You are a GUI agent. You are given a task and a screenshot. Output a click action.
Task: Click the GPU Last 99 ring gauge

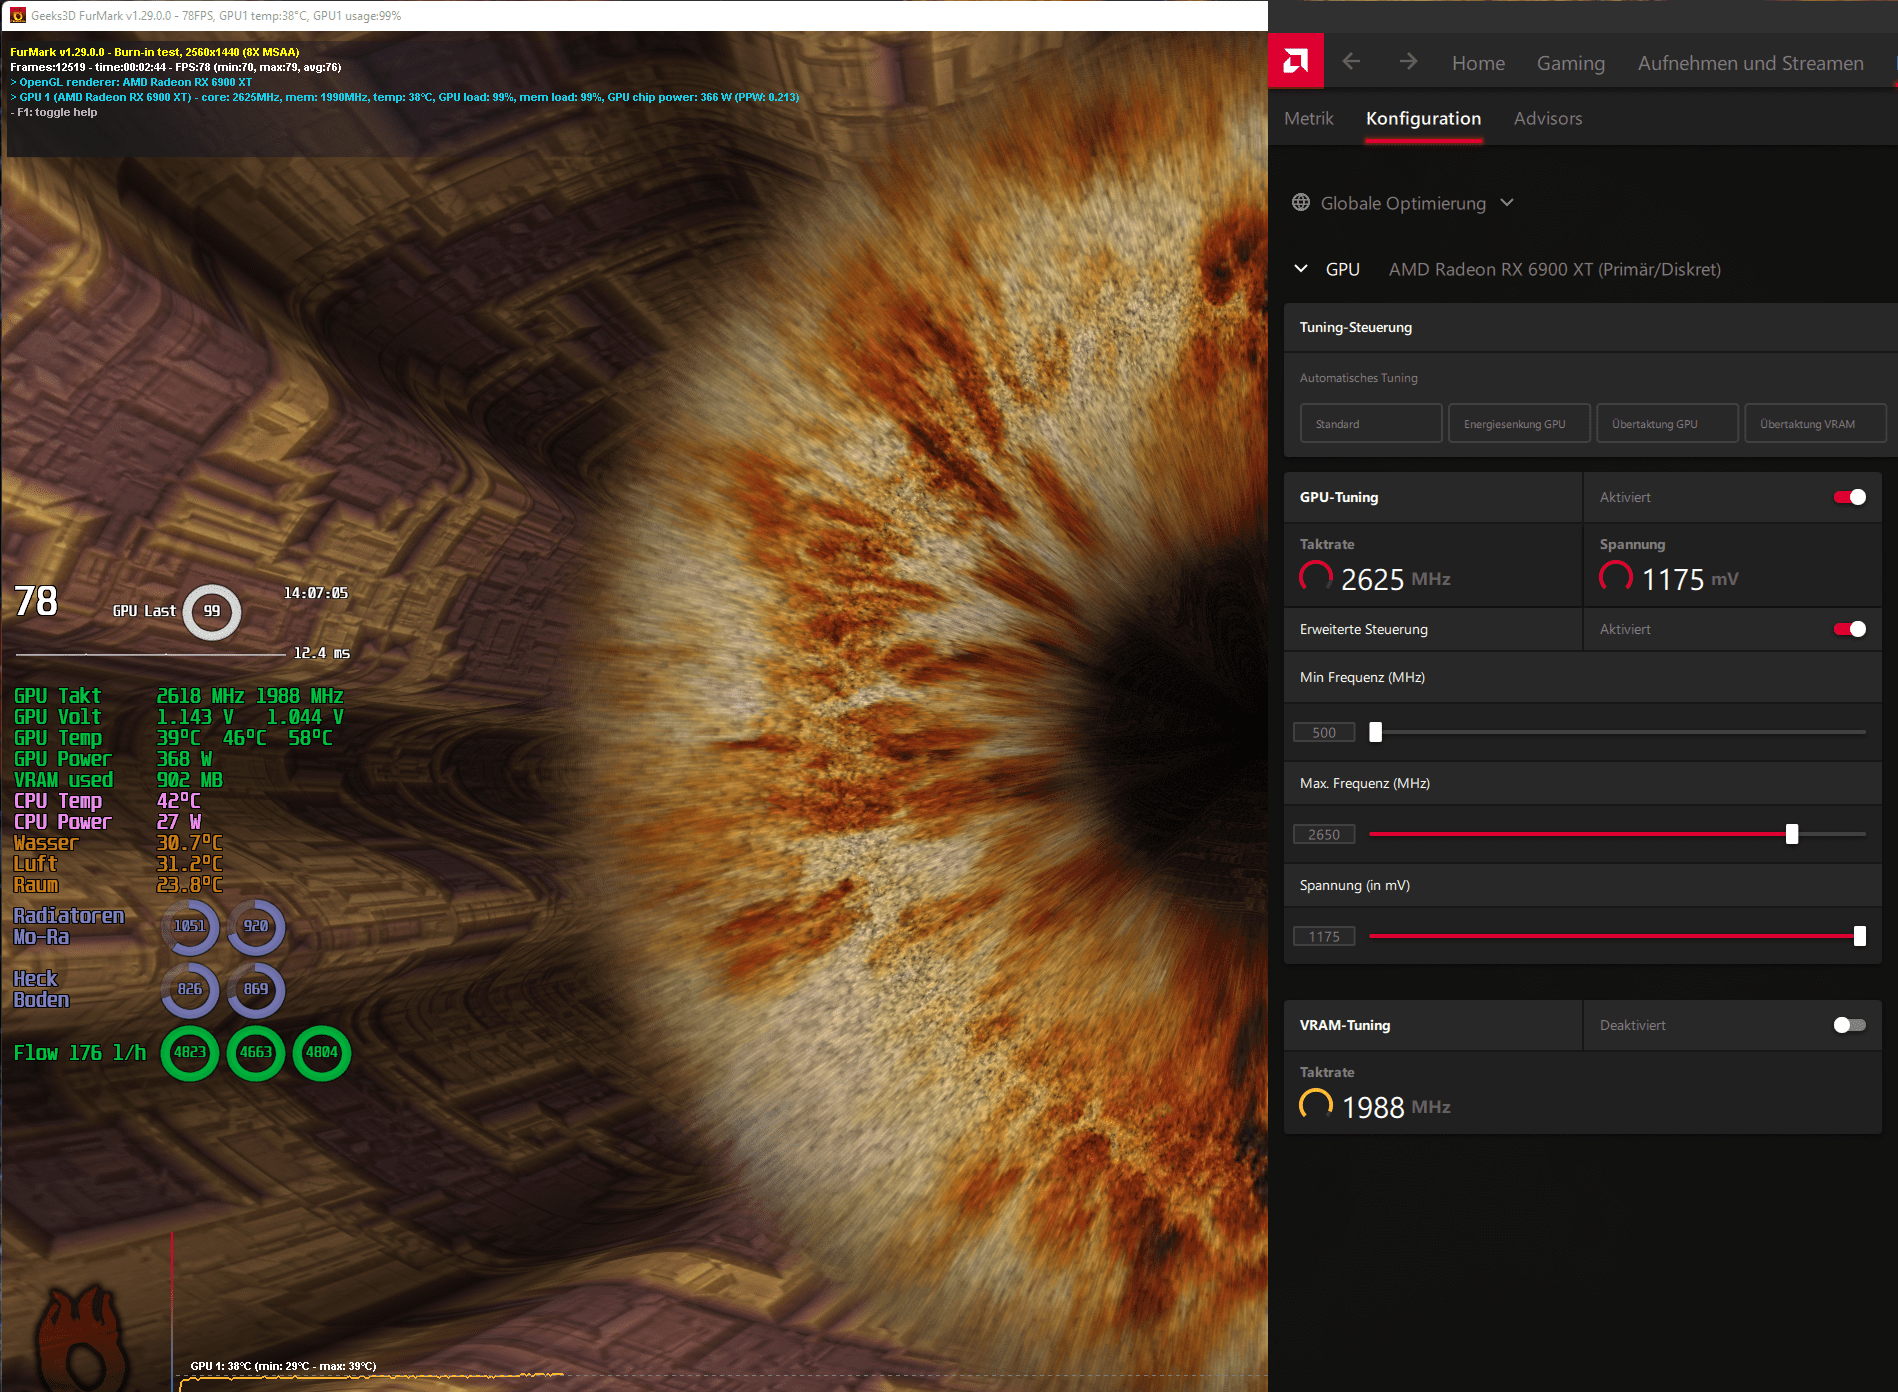point(212,611)
